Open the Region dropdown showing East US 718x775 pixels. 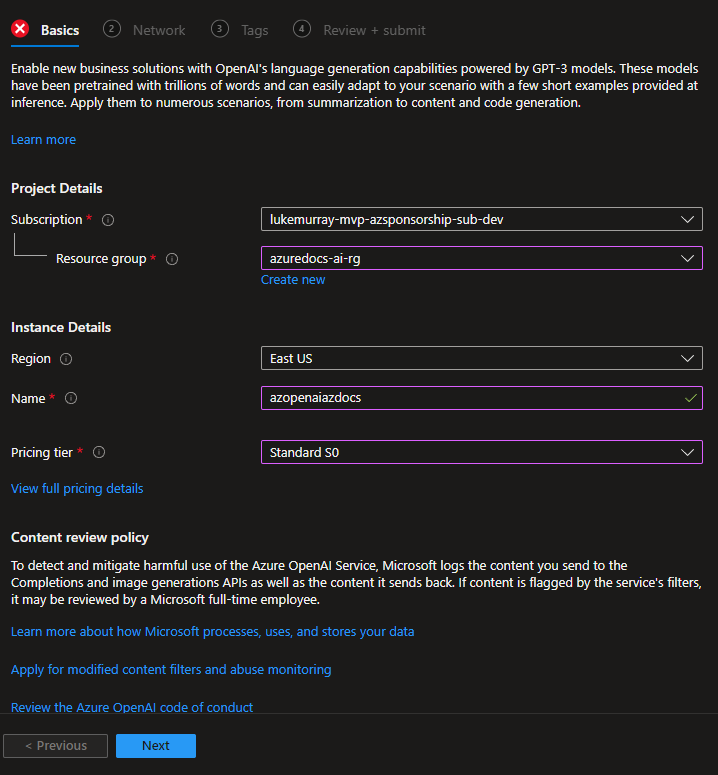[x=482, y=358]
